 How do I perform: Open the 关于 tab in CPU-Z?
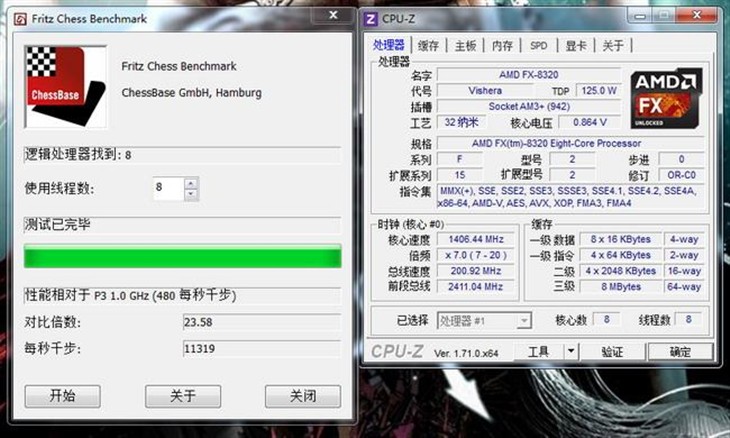(x=613, y=46)
